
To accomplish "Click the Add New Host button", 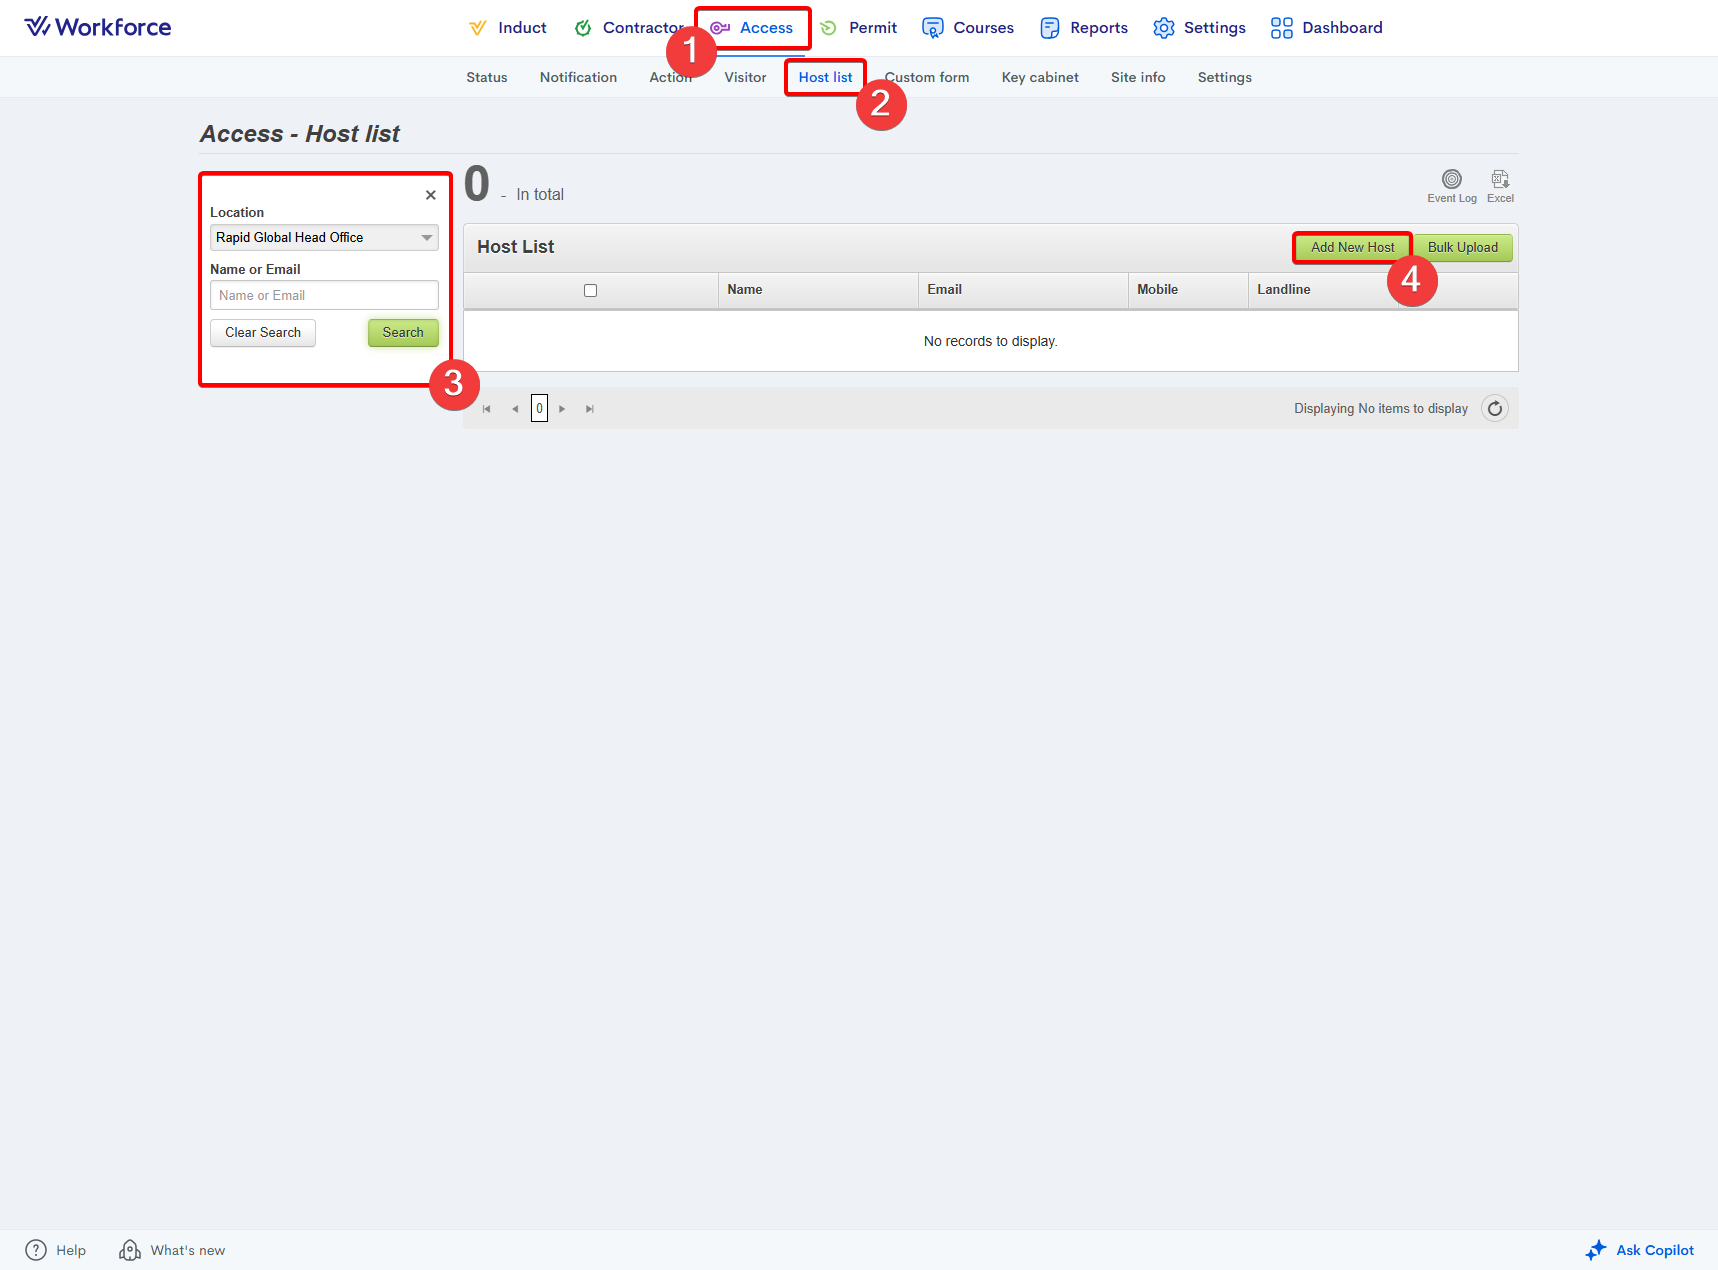I will click(x=1352, y=248).
